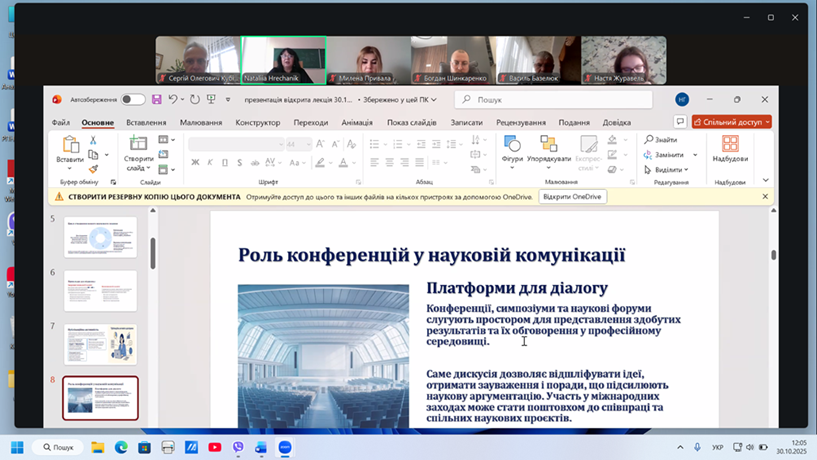The width and height of the screenshot is (817, 460).
Task: Open the comments icon near share button
Action: click(x=680, y=122)
